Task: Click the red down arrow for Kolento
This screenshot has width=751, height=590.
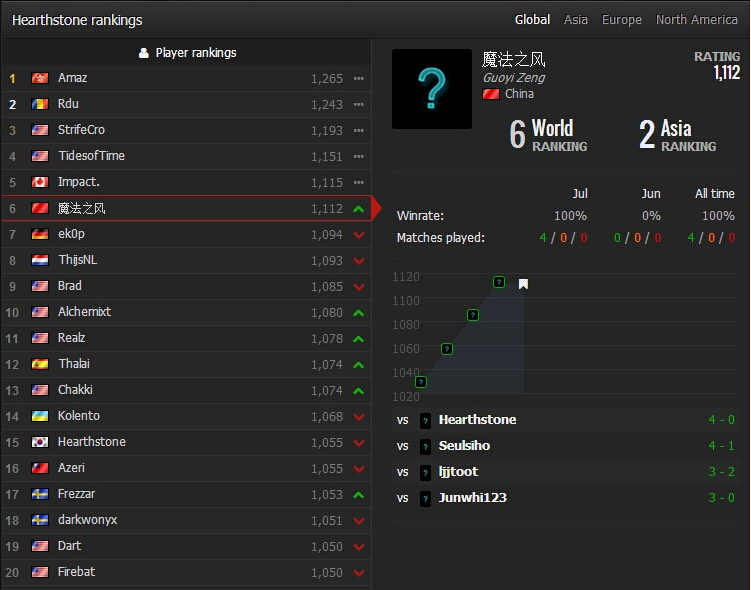Action: (x=359, y=417)
